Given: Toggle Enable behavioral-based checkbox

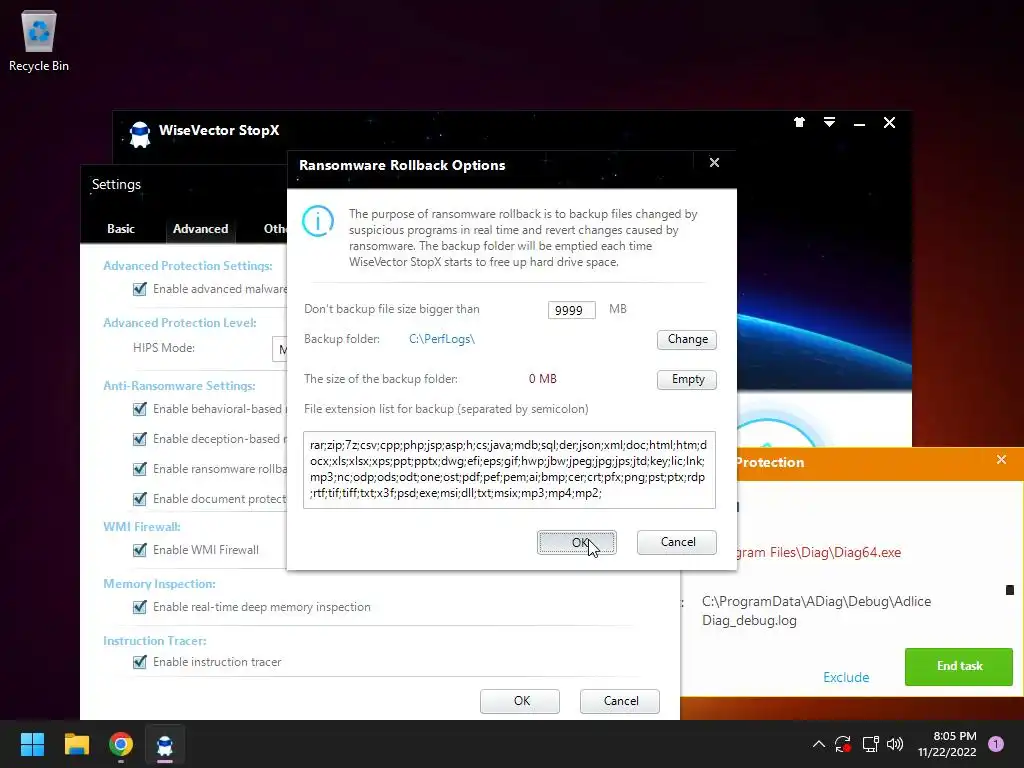Looking at the screenshot, I should (140, 409).
